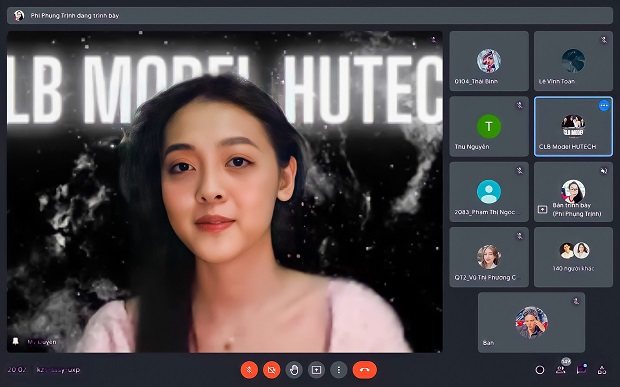This screenshot has width=620, height=387.
Task: Raise hand using the hand icon
Action: (294, 370)
